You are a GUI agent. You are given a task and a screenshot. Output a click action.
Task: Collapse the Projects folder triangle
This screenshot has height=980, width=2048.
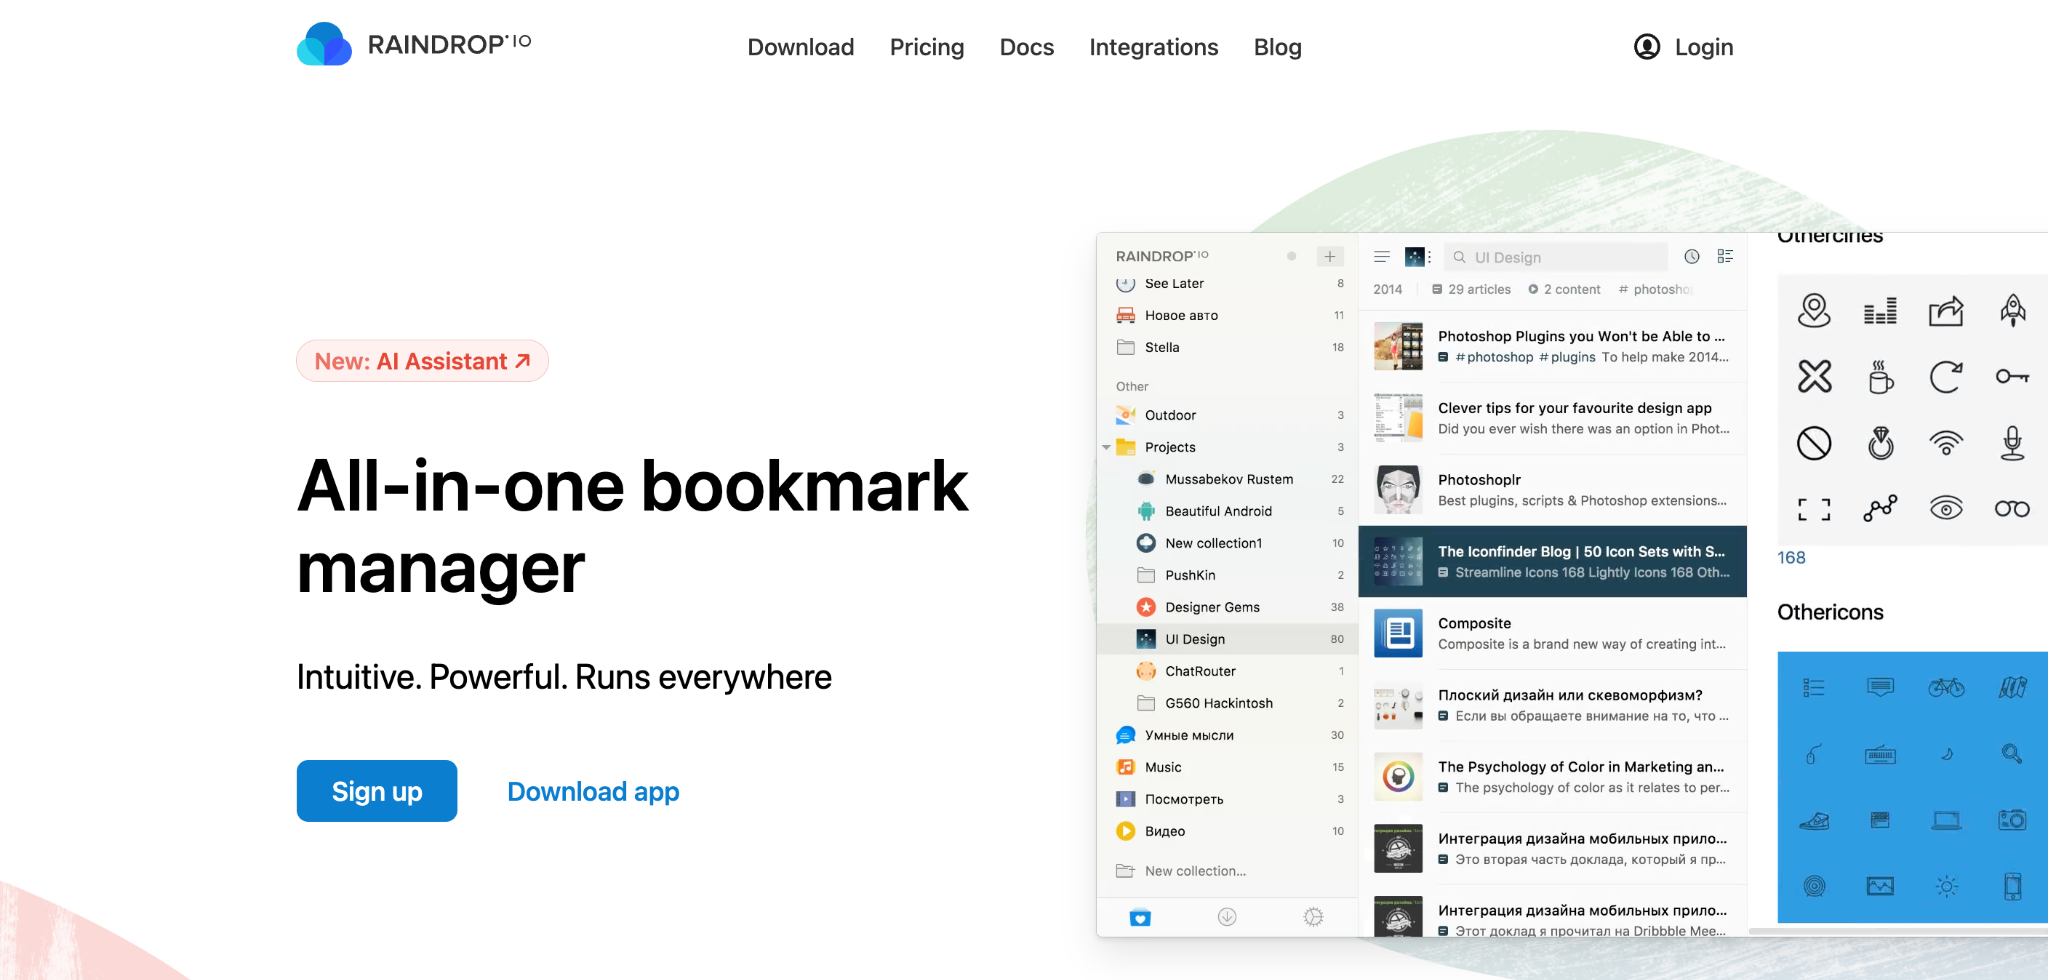point(1106,447)
